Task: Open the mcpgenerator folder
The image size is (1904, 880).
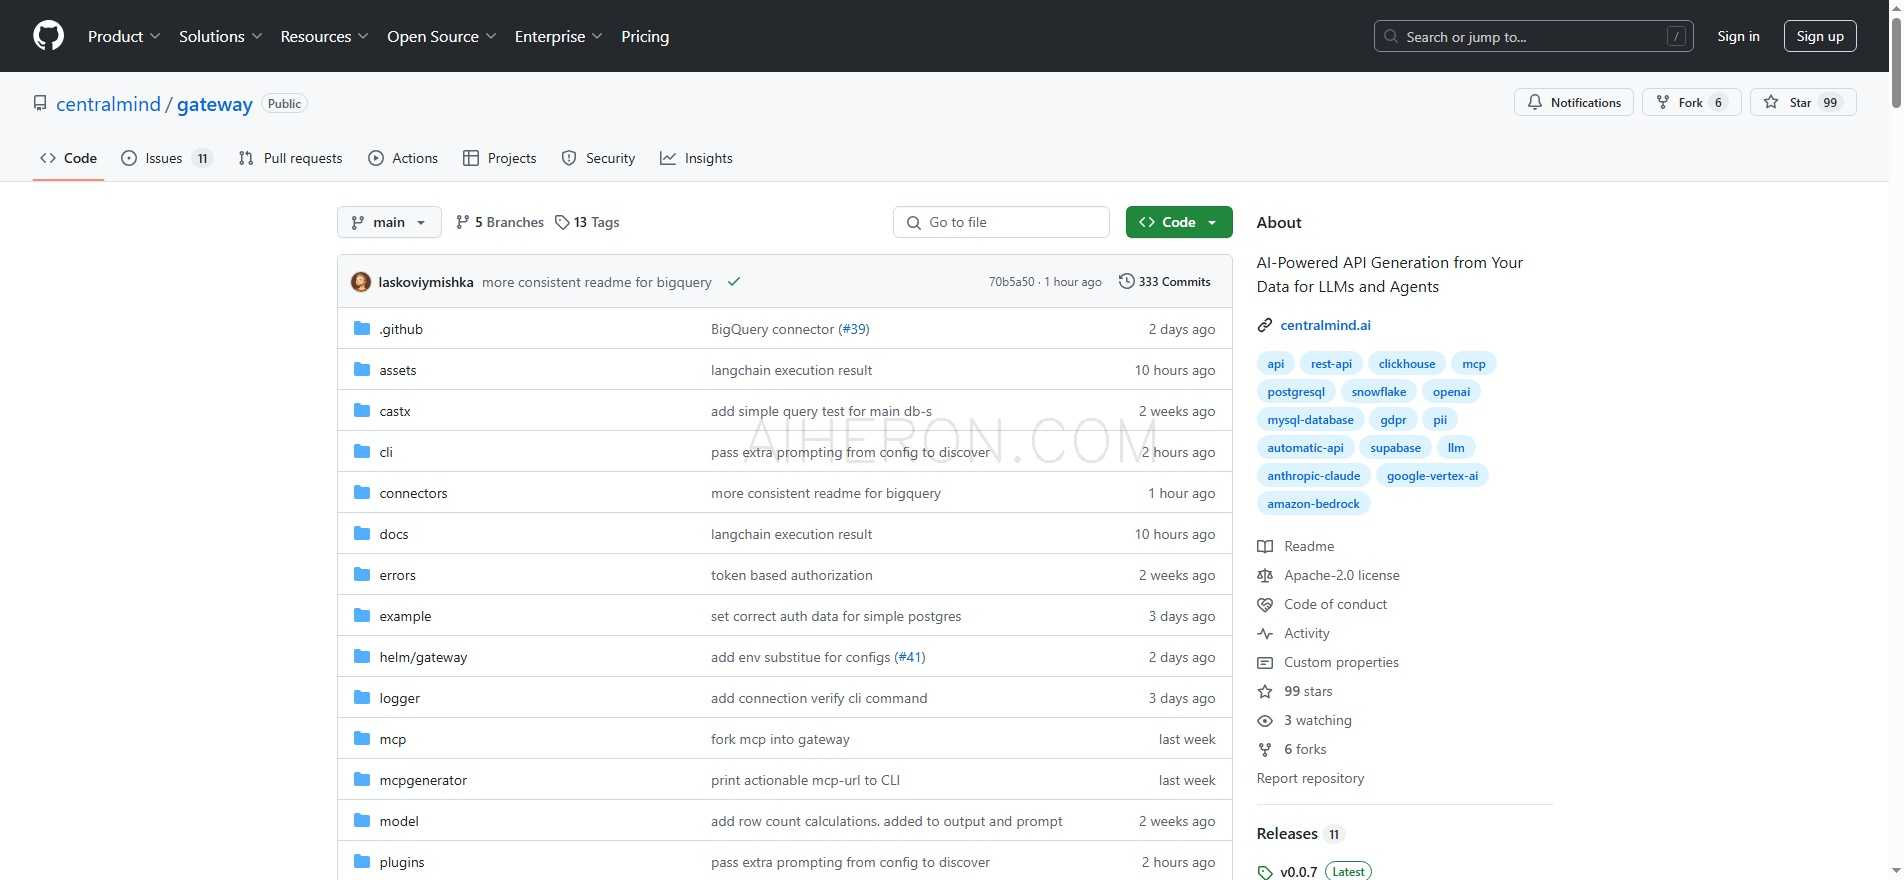Action: click(423, 780)
